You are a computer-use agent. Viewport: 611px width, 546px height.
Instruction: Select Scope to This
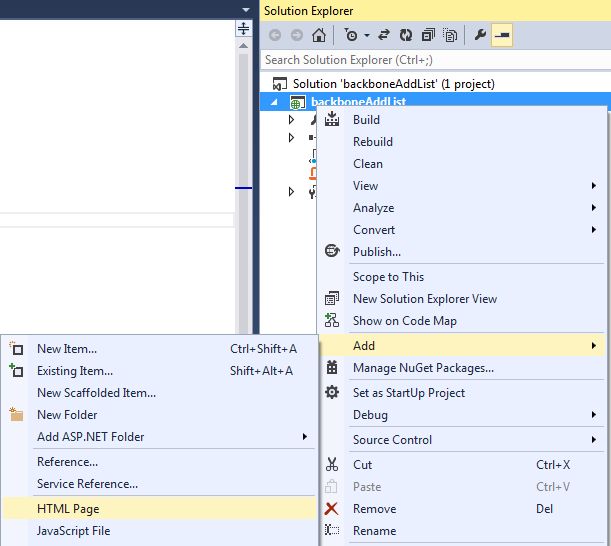[x=461, y=277]
